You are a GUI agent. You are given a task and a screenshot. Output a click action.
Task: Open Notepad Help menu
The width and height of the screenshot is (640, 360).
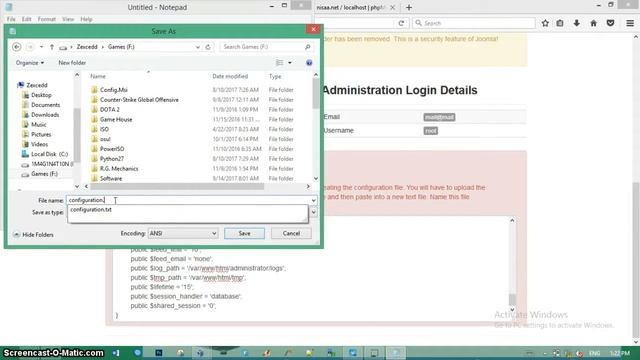pyautogui.click(x=86, y=19)
